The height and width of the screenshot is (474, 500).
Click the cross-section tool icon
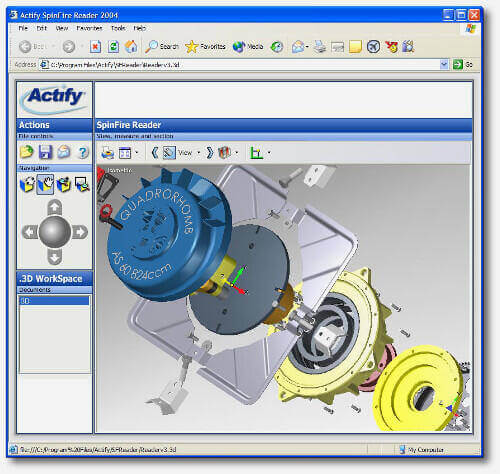pos(224,153)
